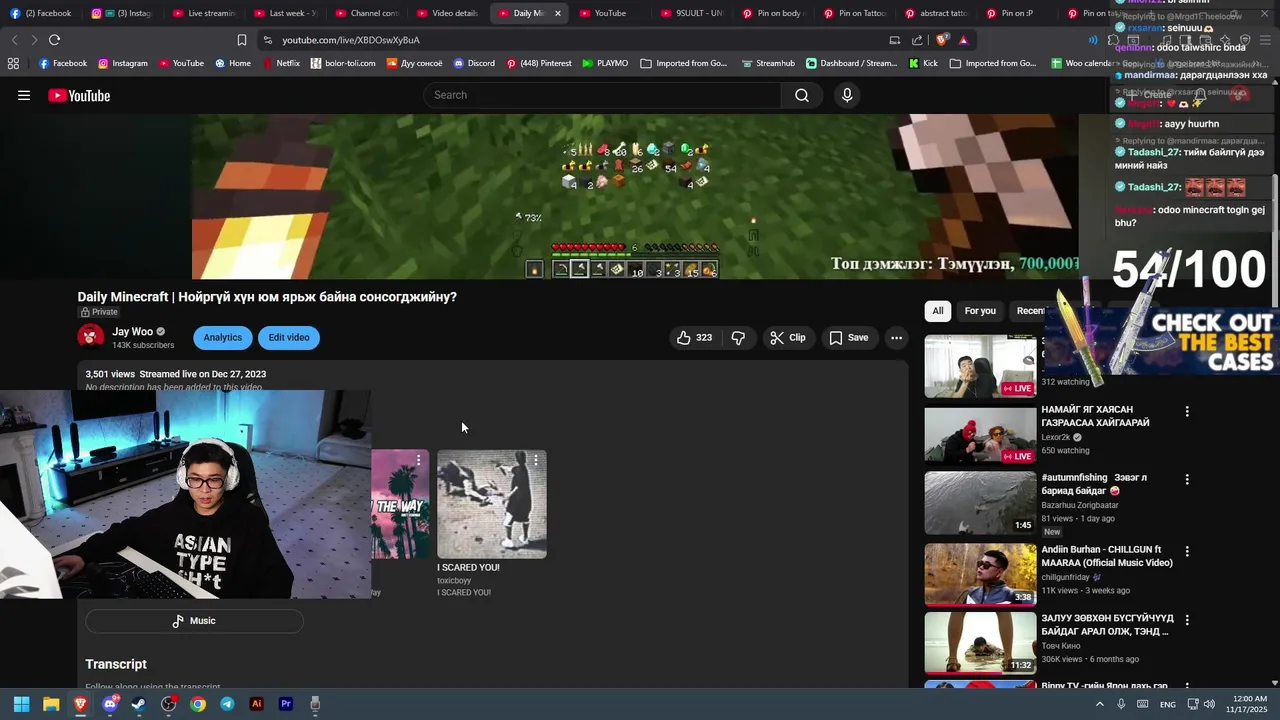This screenshot has width=1280, height=720.
Task: Open Telegram from the taskbar
Action: pos(227,704)
